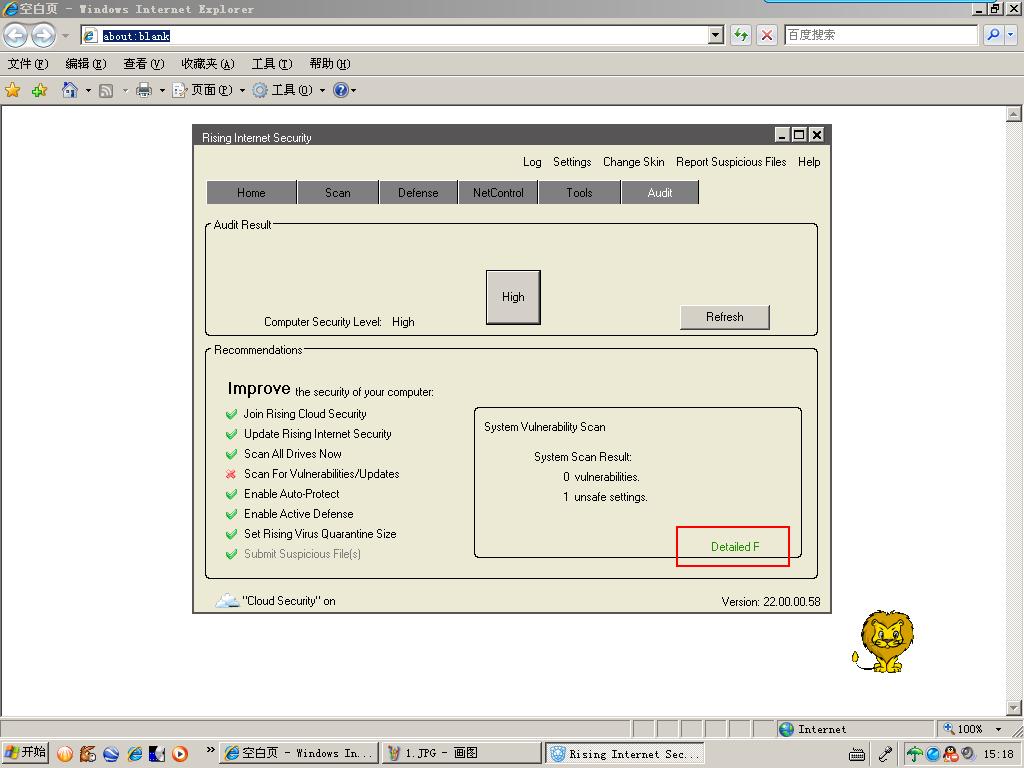Click the red X stop loading button
This screenshot has height=768, width=1024.
pyautogui.click(x=767, y=35)
